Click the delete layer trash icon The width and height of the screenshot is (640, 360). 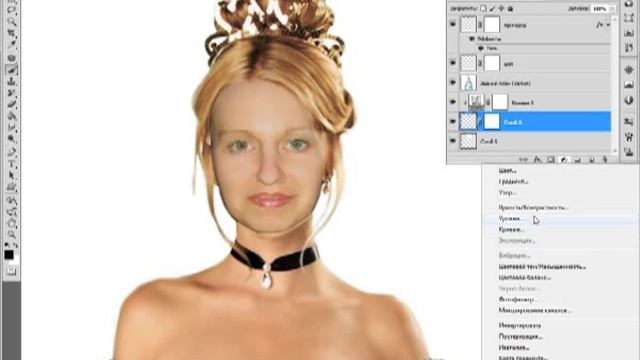pos(604,160)
